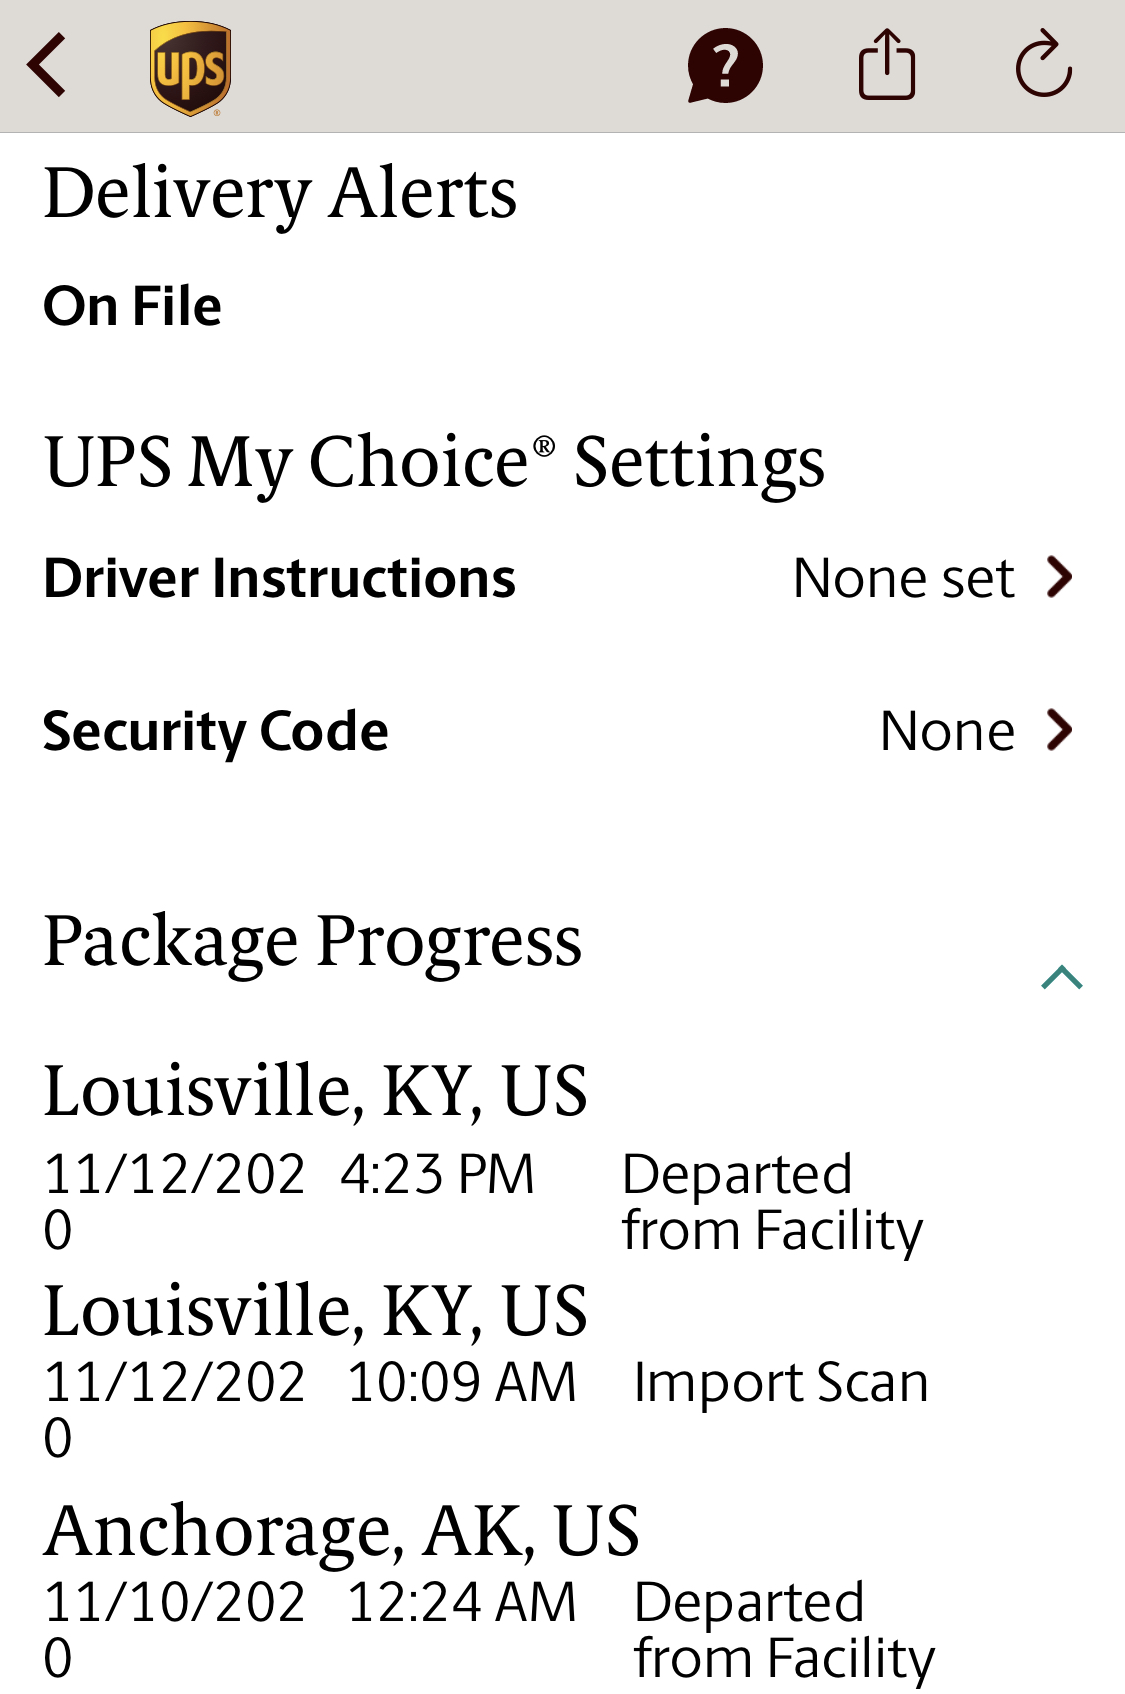Tap the On File label
The image size is (1125, 1694).
coord(133,306)
